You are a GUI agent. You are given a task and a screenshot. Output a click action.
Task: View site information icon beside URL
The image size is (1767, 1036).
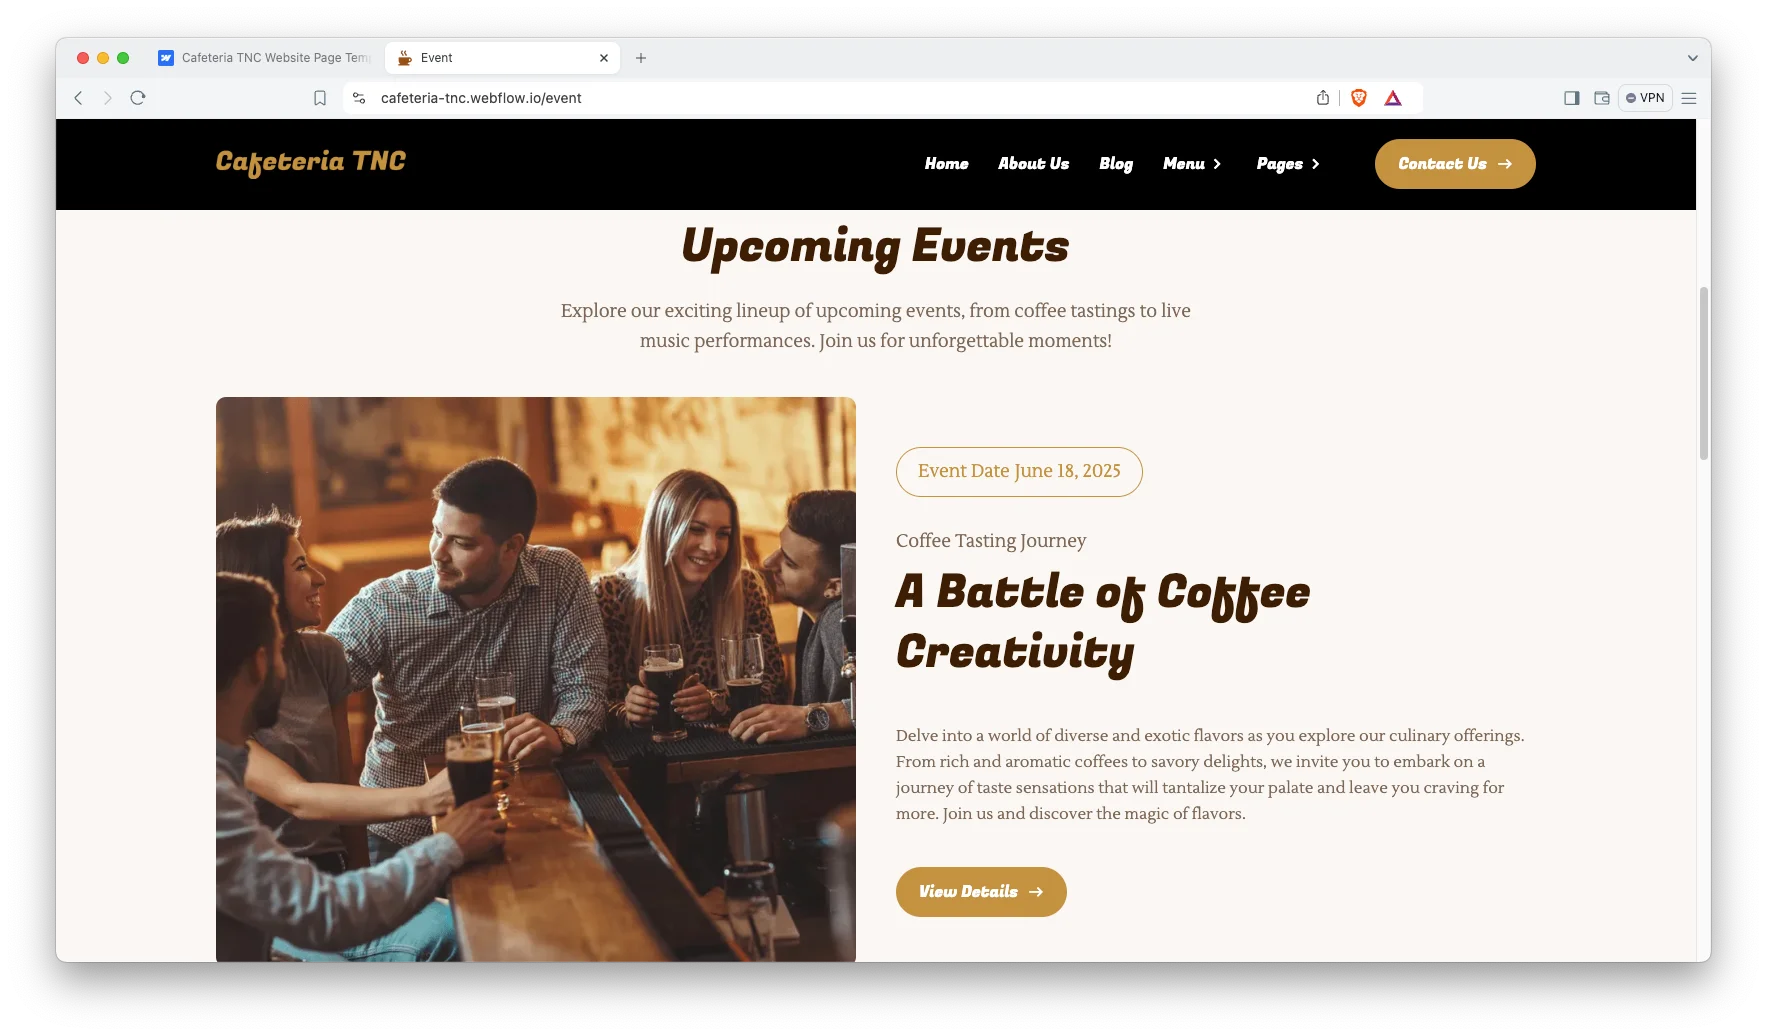pos(359,98)
